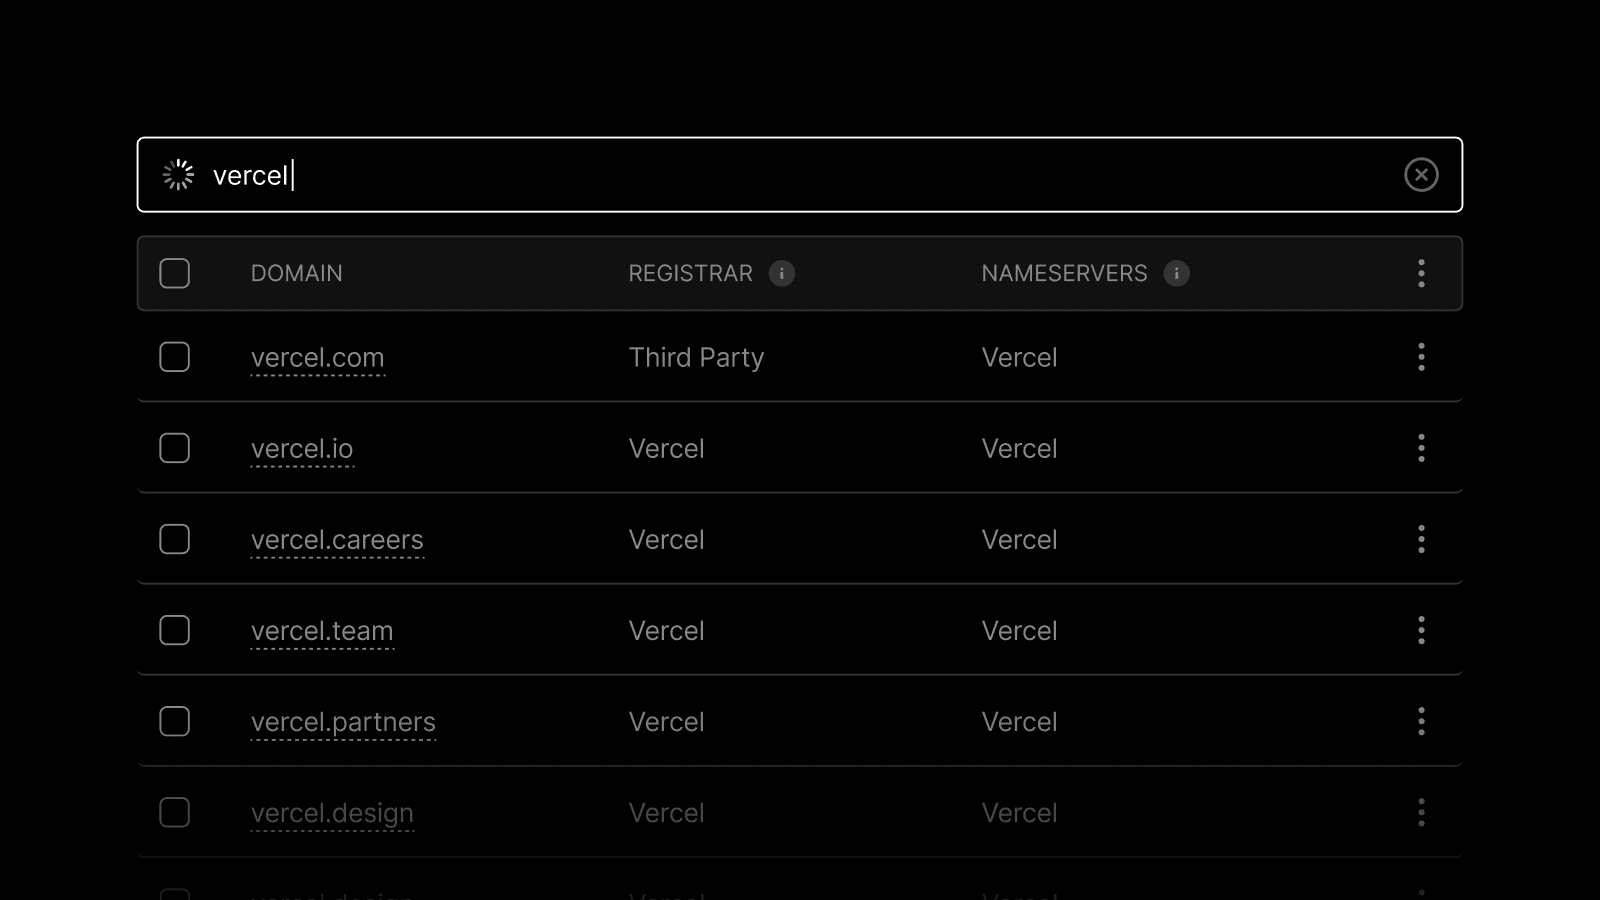1600x900 pixels.
Task: Click the info icon next to NAMESERVERS
Action: [1177, 273]
